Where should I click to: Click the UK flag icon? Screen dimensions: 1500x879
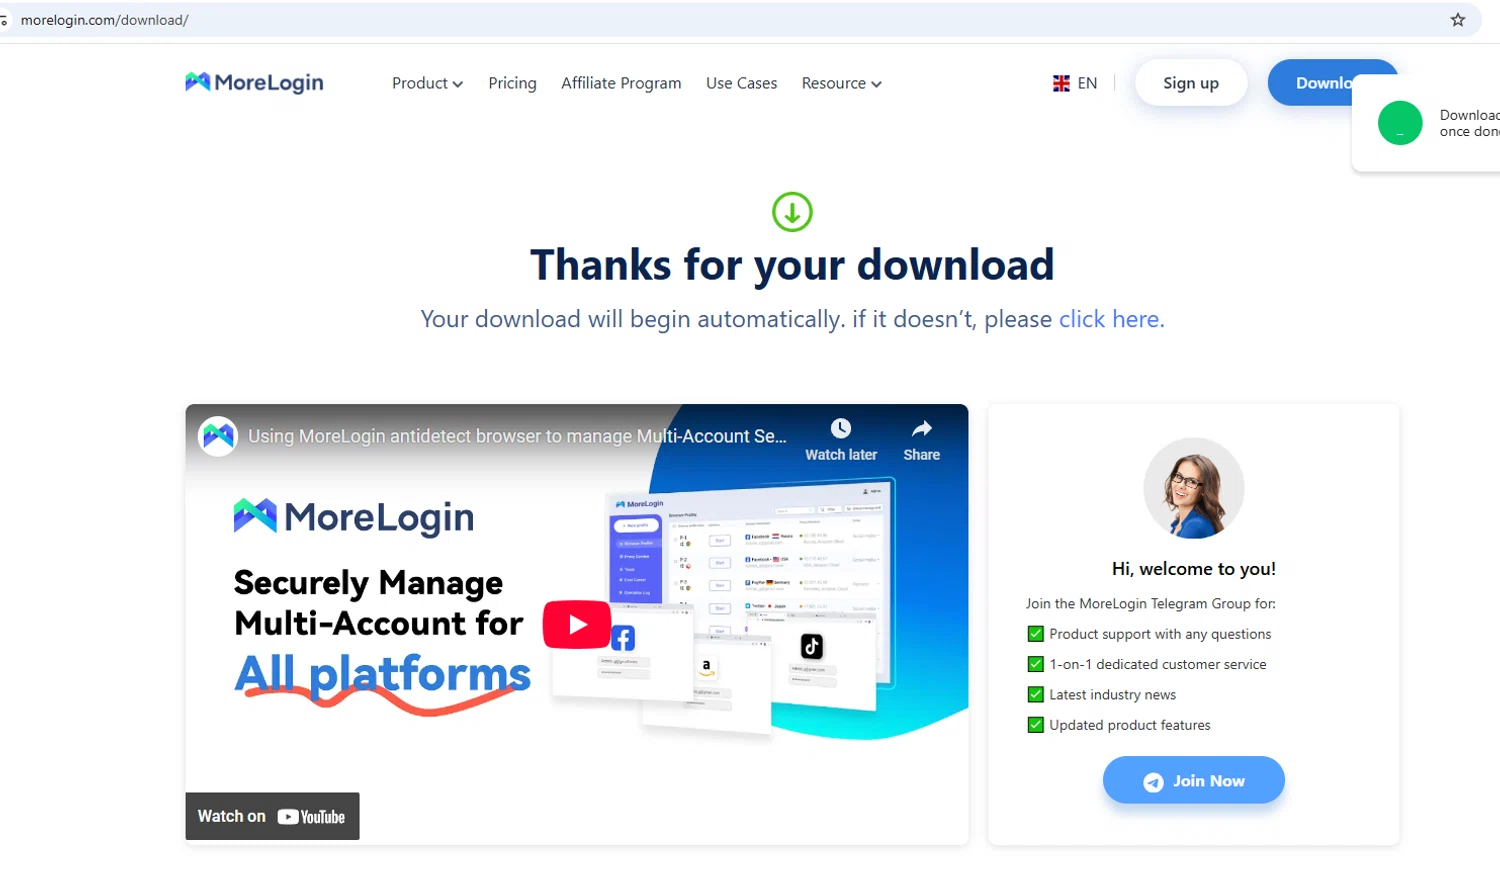(1061, 83)
